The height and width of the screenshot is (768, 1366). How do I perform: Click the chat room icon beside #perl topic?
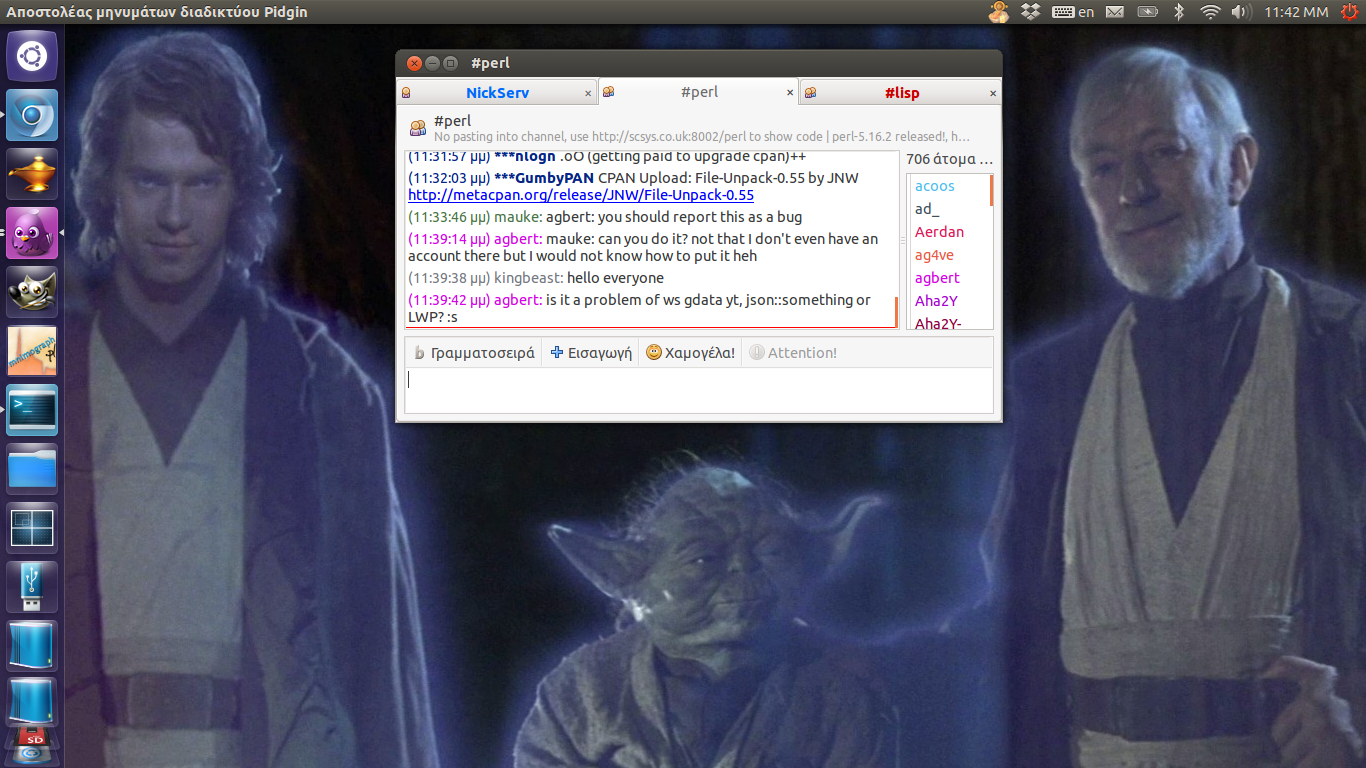(419, 128)
